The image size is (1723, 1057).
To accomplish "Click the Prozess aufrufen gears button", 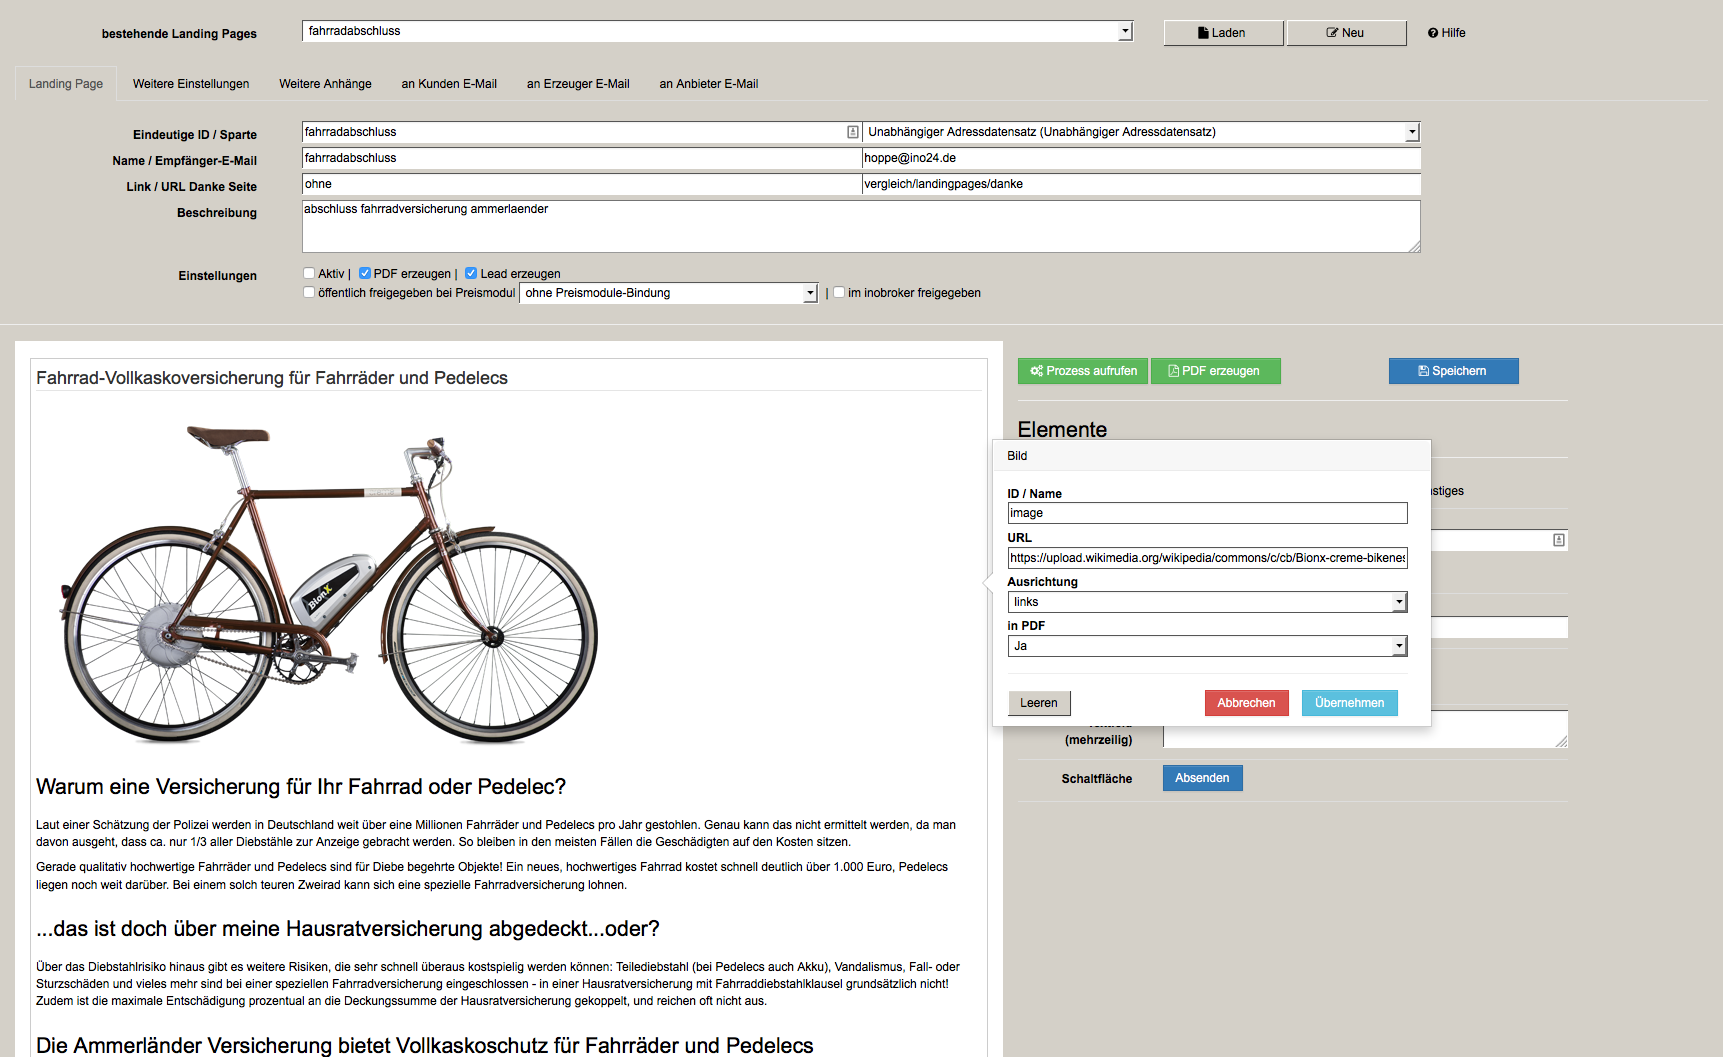I will pos(1083,371).
